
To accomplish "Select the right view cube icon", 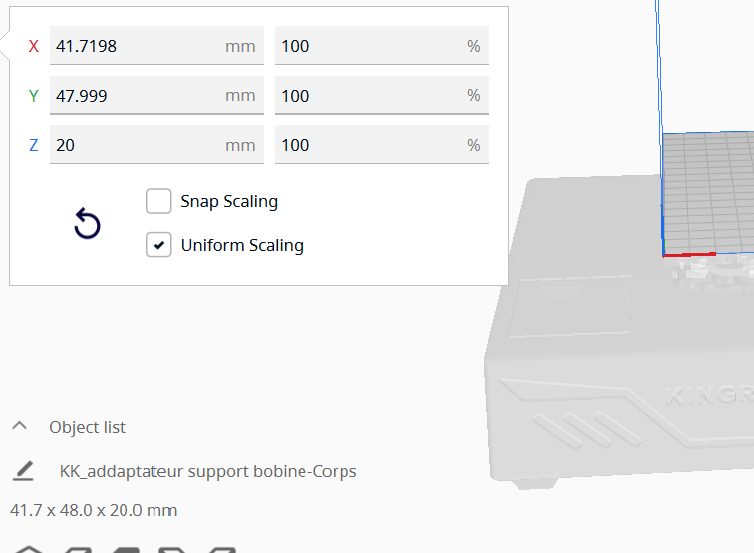I will click(222, 550).
